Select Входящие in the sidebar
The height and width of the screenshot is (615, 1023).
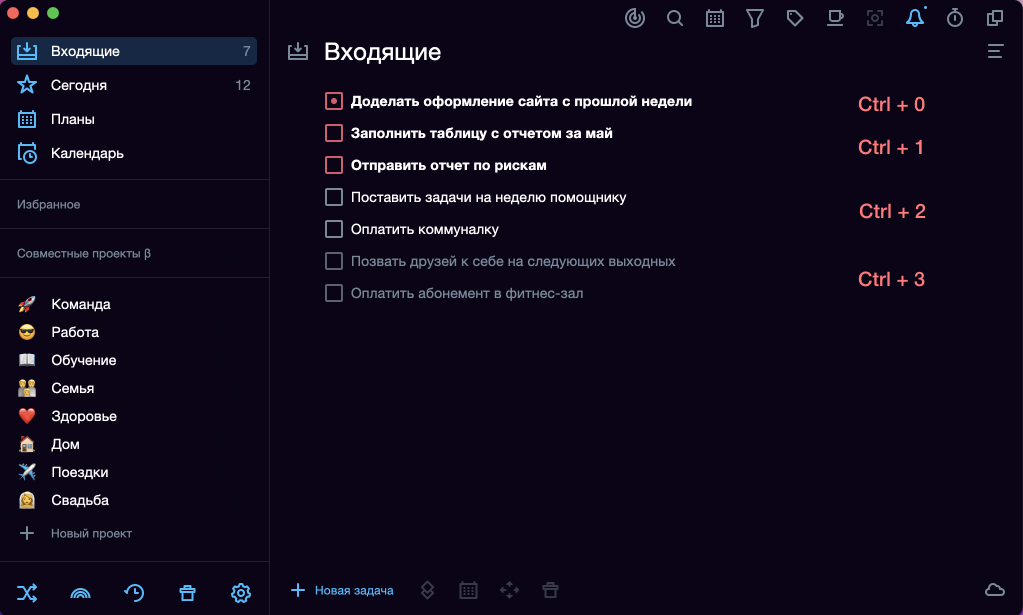(134, 51)
